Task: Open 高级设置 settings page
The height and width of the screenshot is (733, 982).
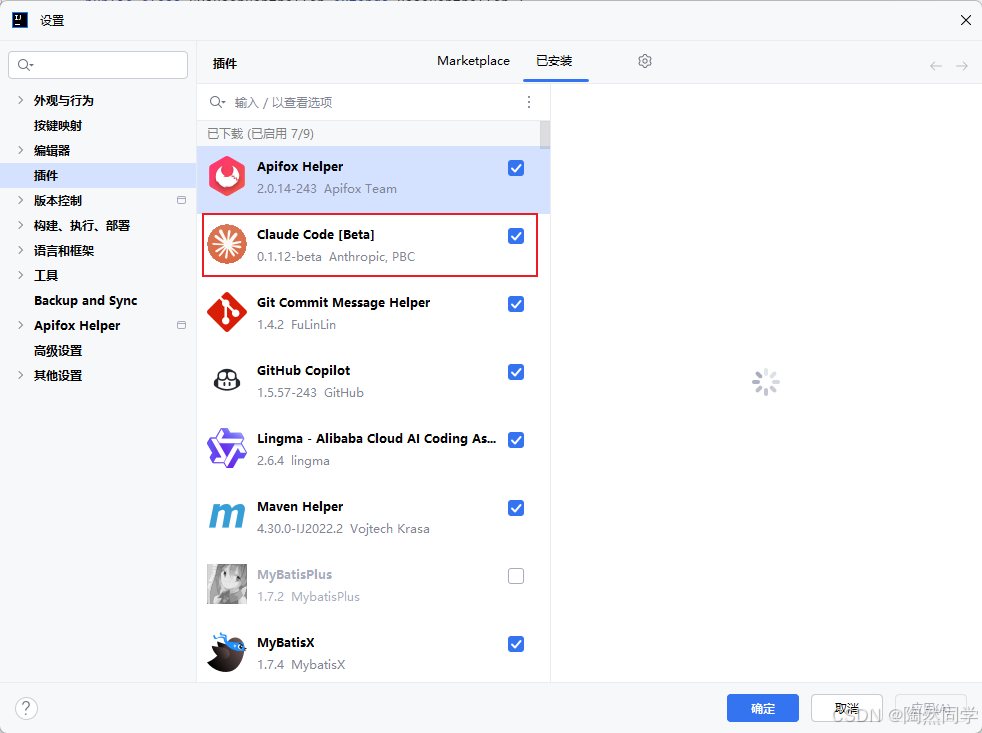Action: [58, 350]
